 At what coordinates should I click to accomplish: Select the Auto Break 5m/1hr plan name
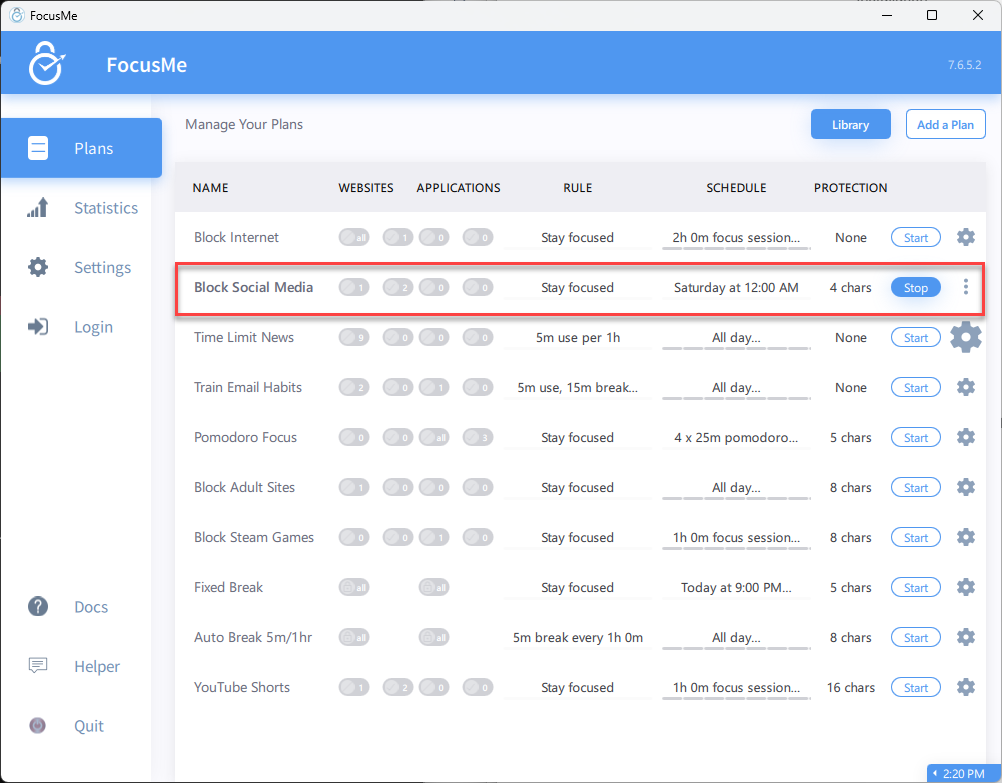(253, 637)
